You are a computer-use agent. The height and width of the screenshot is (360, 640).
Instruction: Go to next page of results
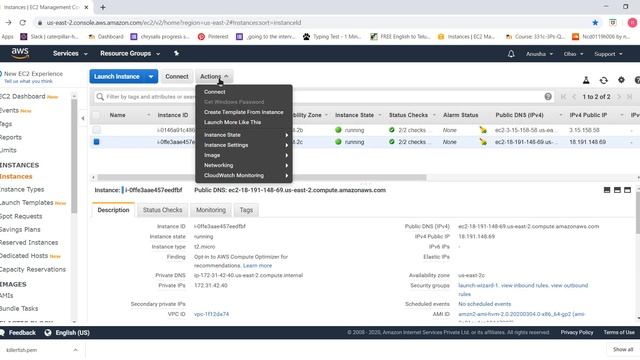tap(619, 97)
